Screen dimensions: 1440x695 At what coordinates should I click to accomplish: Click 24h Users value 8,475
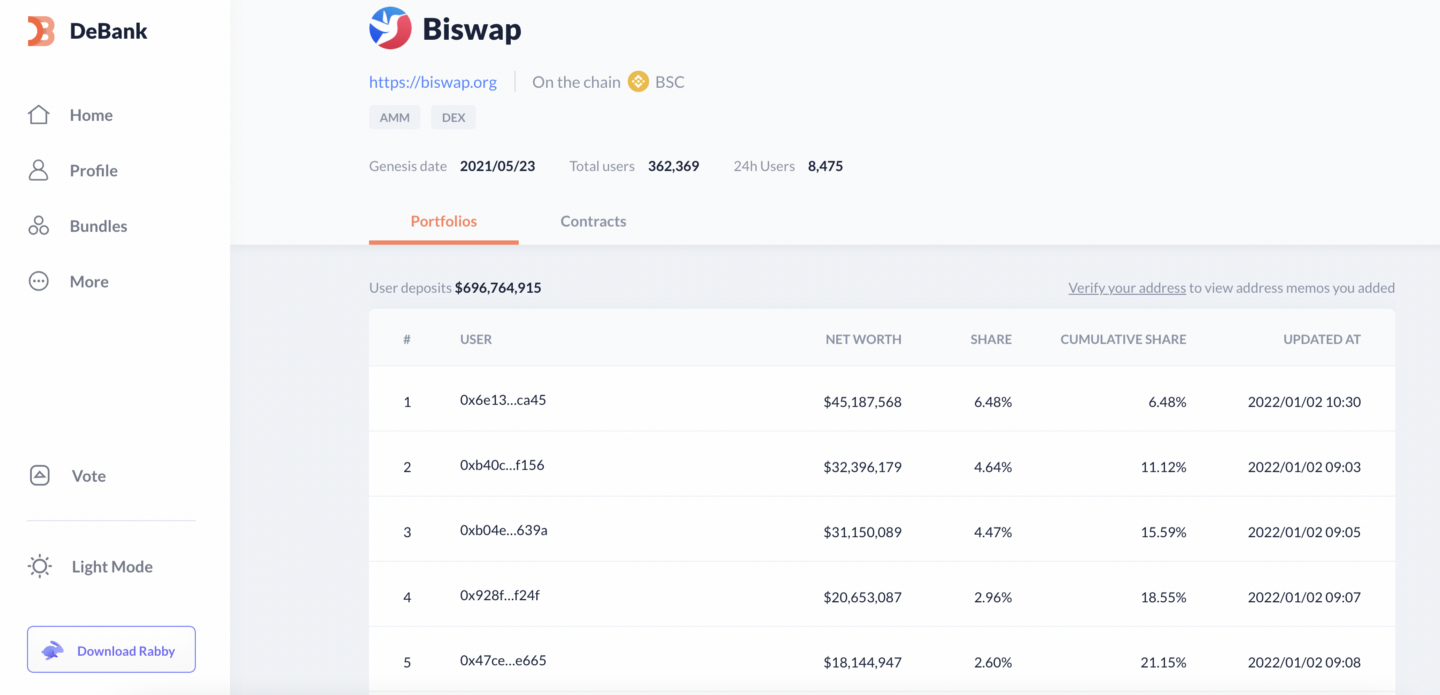[825, 166]
